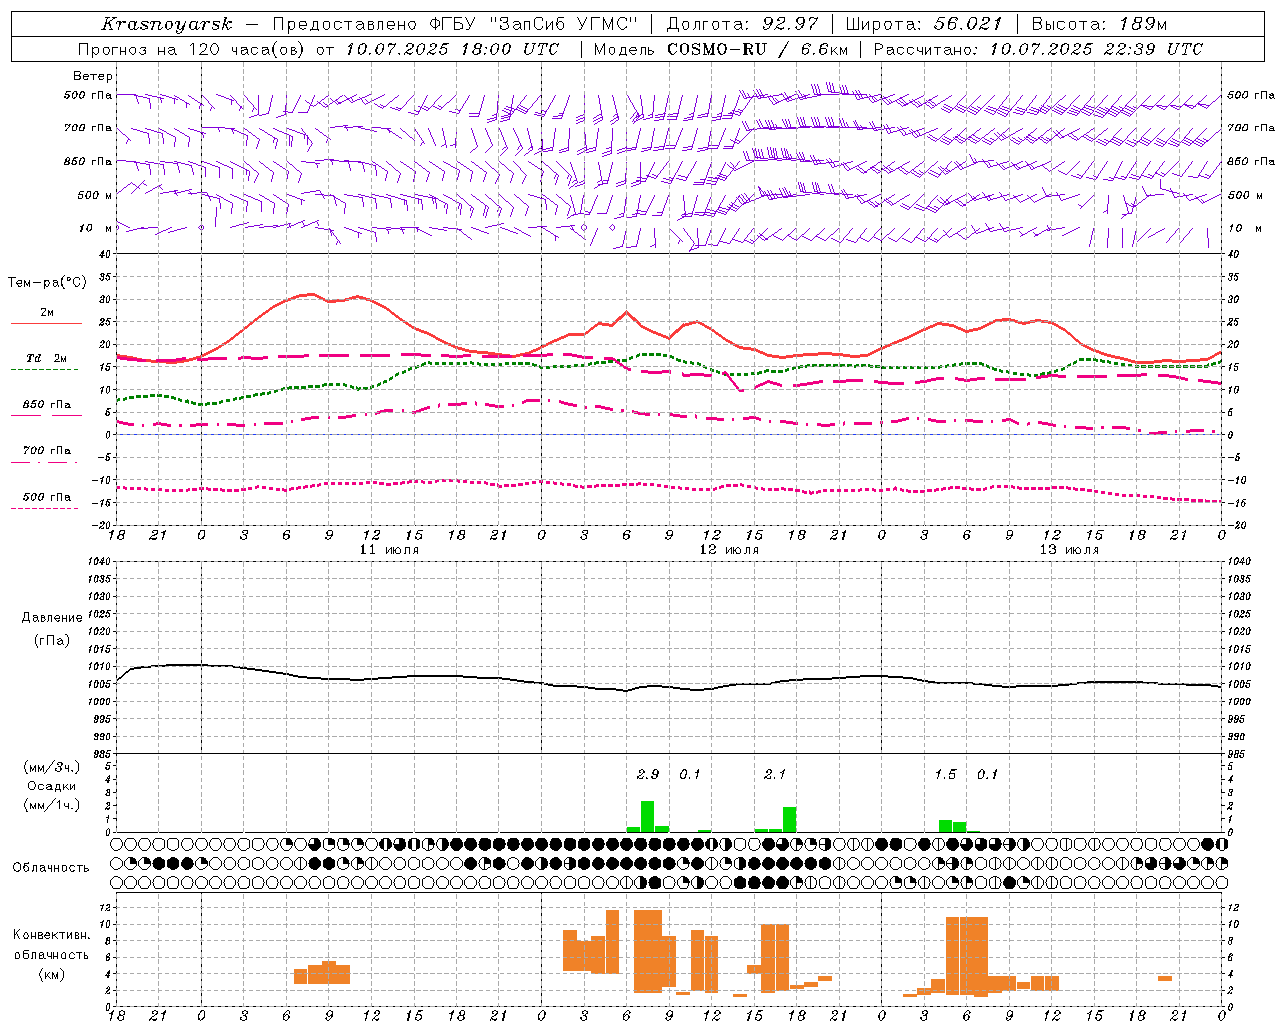
Task: Select the 'Широта: 56.021' latitude text
Action: coord(924,24)
